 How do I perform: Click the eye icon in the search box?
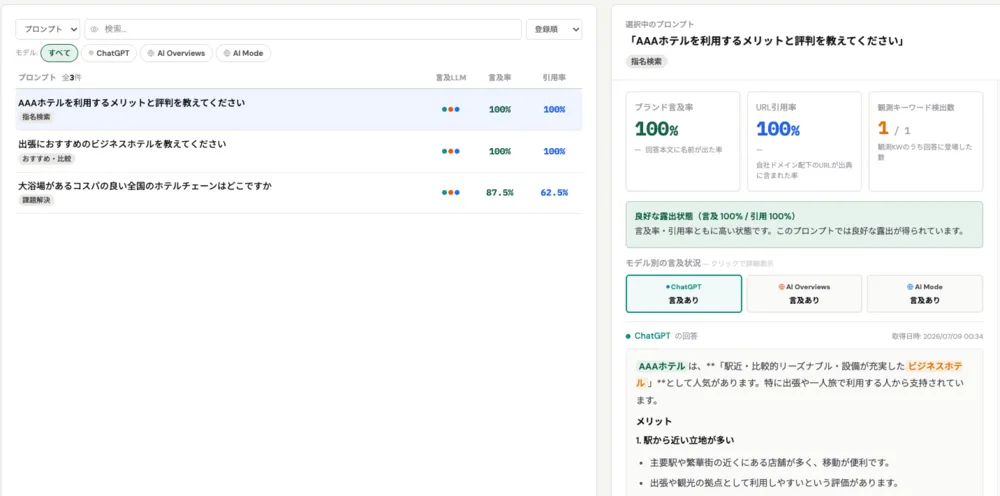pos(95,29)
